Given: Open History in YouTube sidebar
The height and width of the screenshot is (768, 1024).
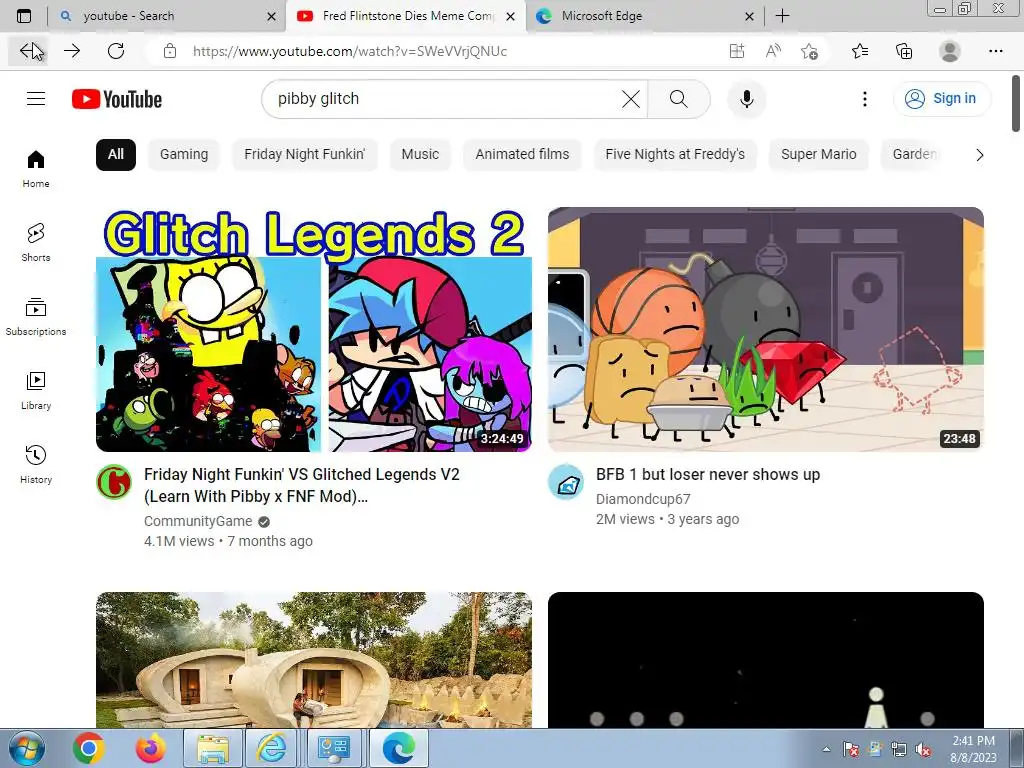Looking at the screenshot, I should [x=36, y=464].
